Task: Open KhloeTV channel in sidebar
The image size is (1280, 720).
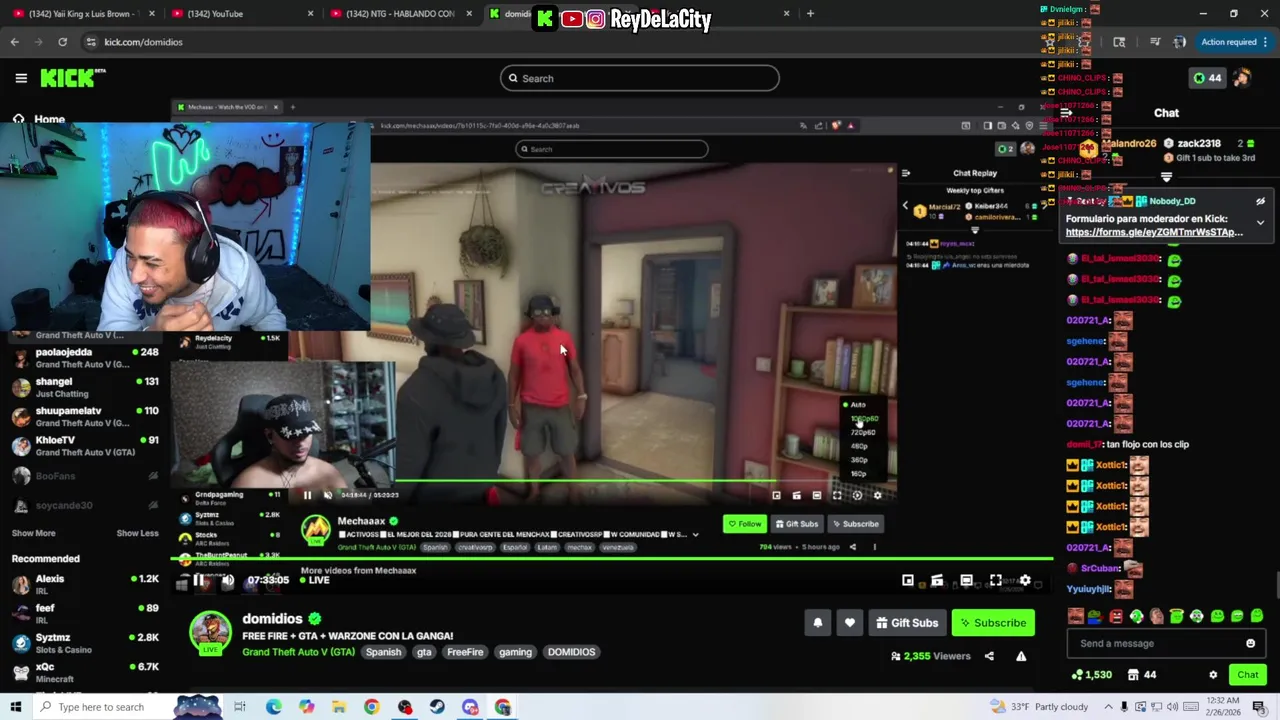Action: tap(85, 446)
